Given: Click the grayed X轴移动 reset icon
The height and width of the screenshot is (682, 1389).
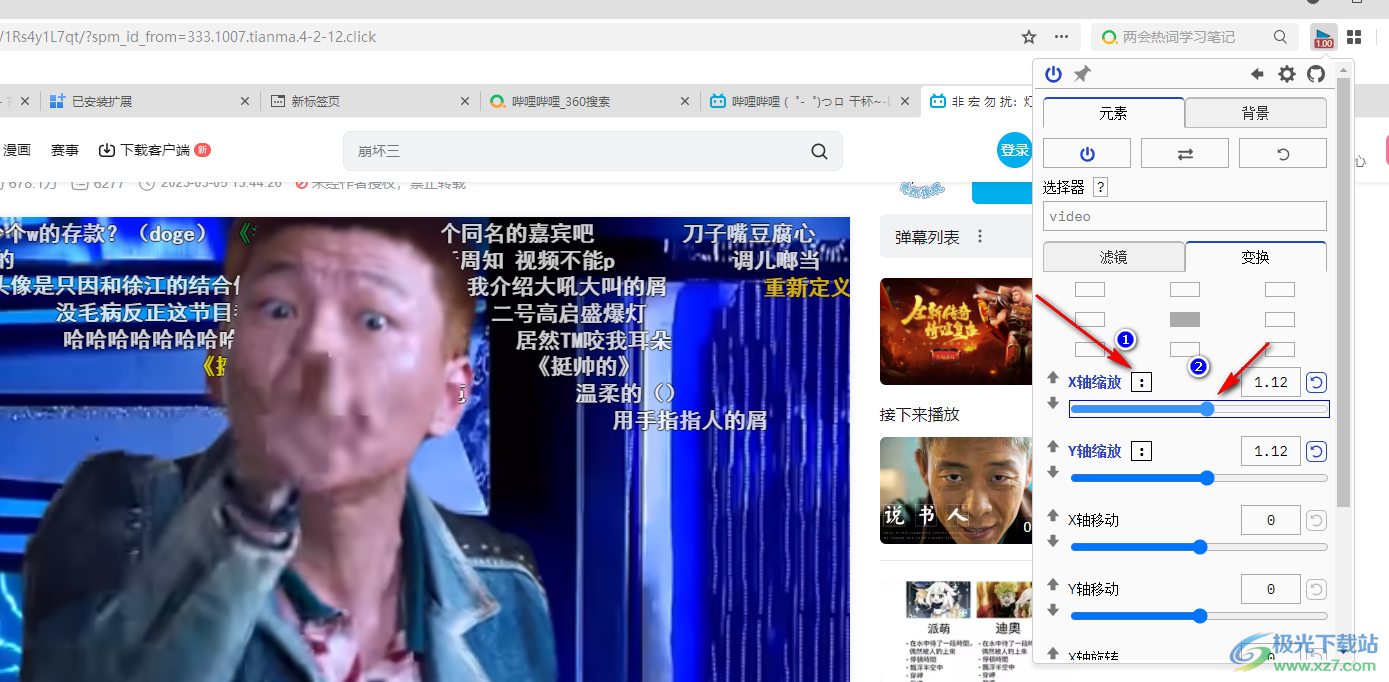Looking at the screenshot, I should click(1317, 520).
